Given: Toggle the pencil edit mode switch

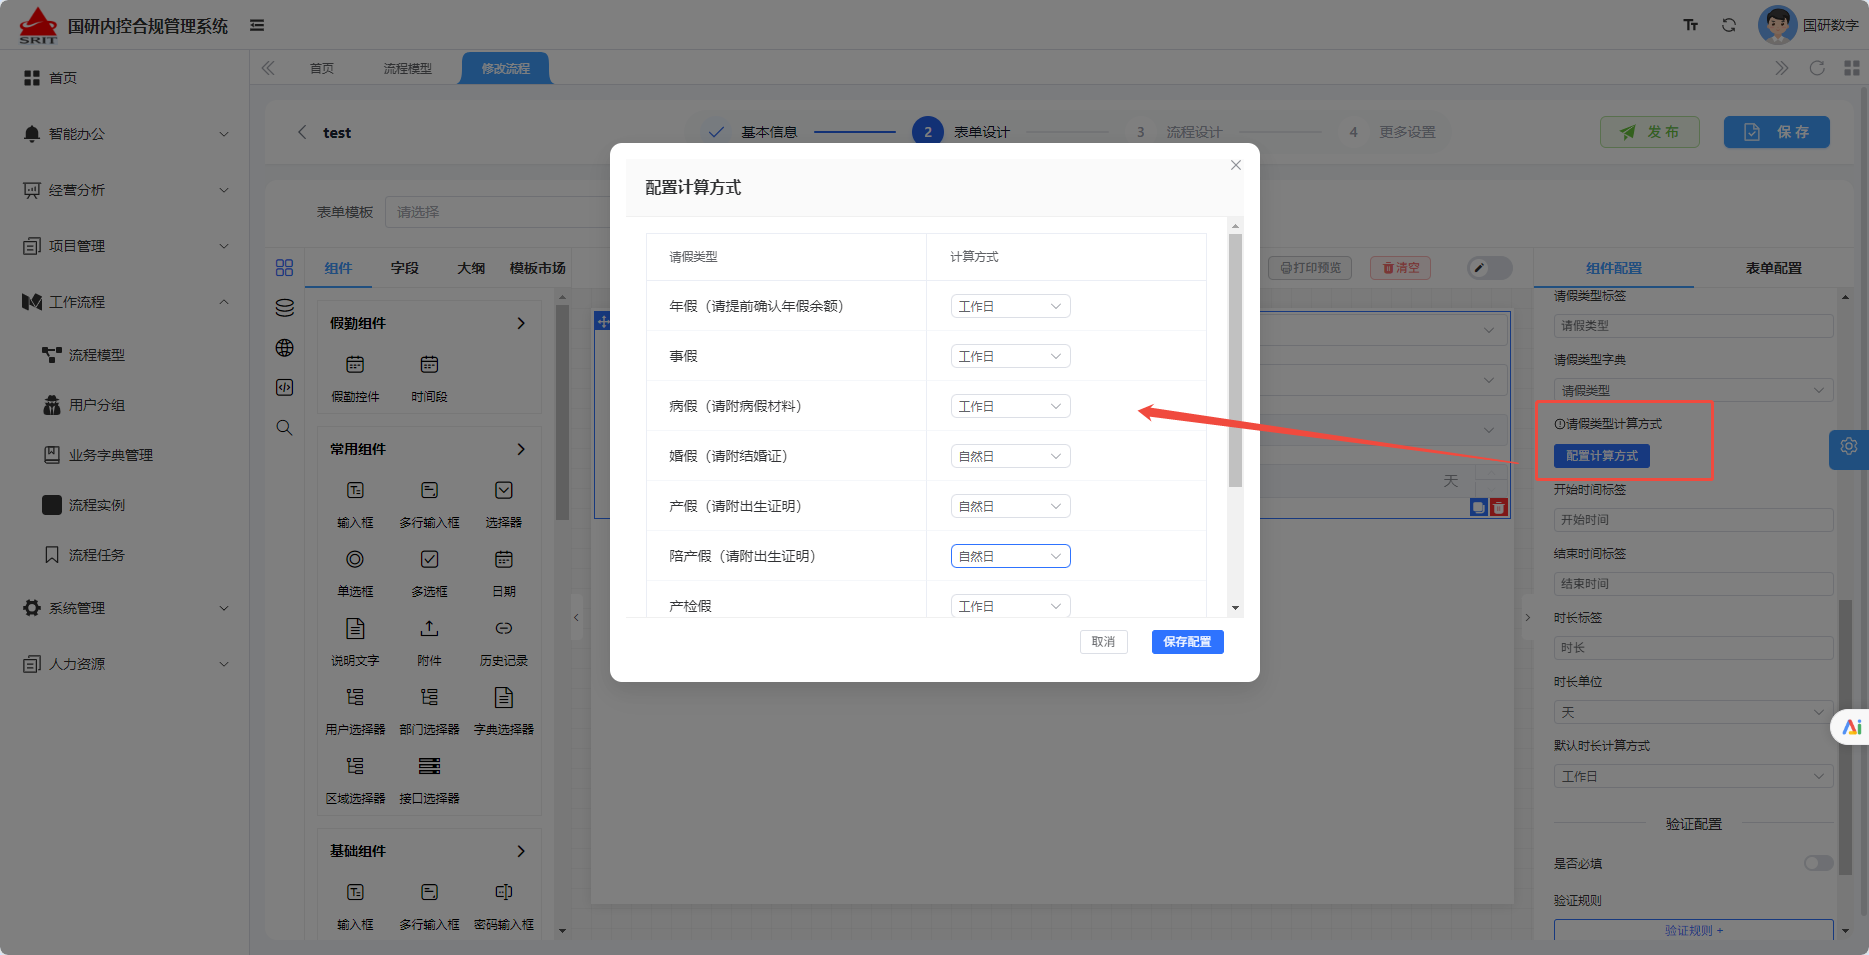Looking at the screenshot, I should click(x=1489, y=268).
